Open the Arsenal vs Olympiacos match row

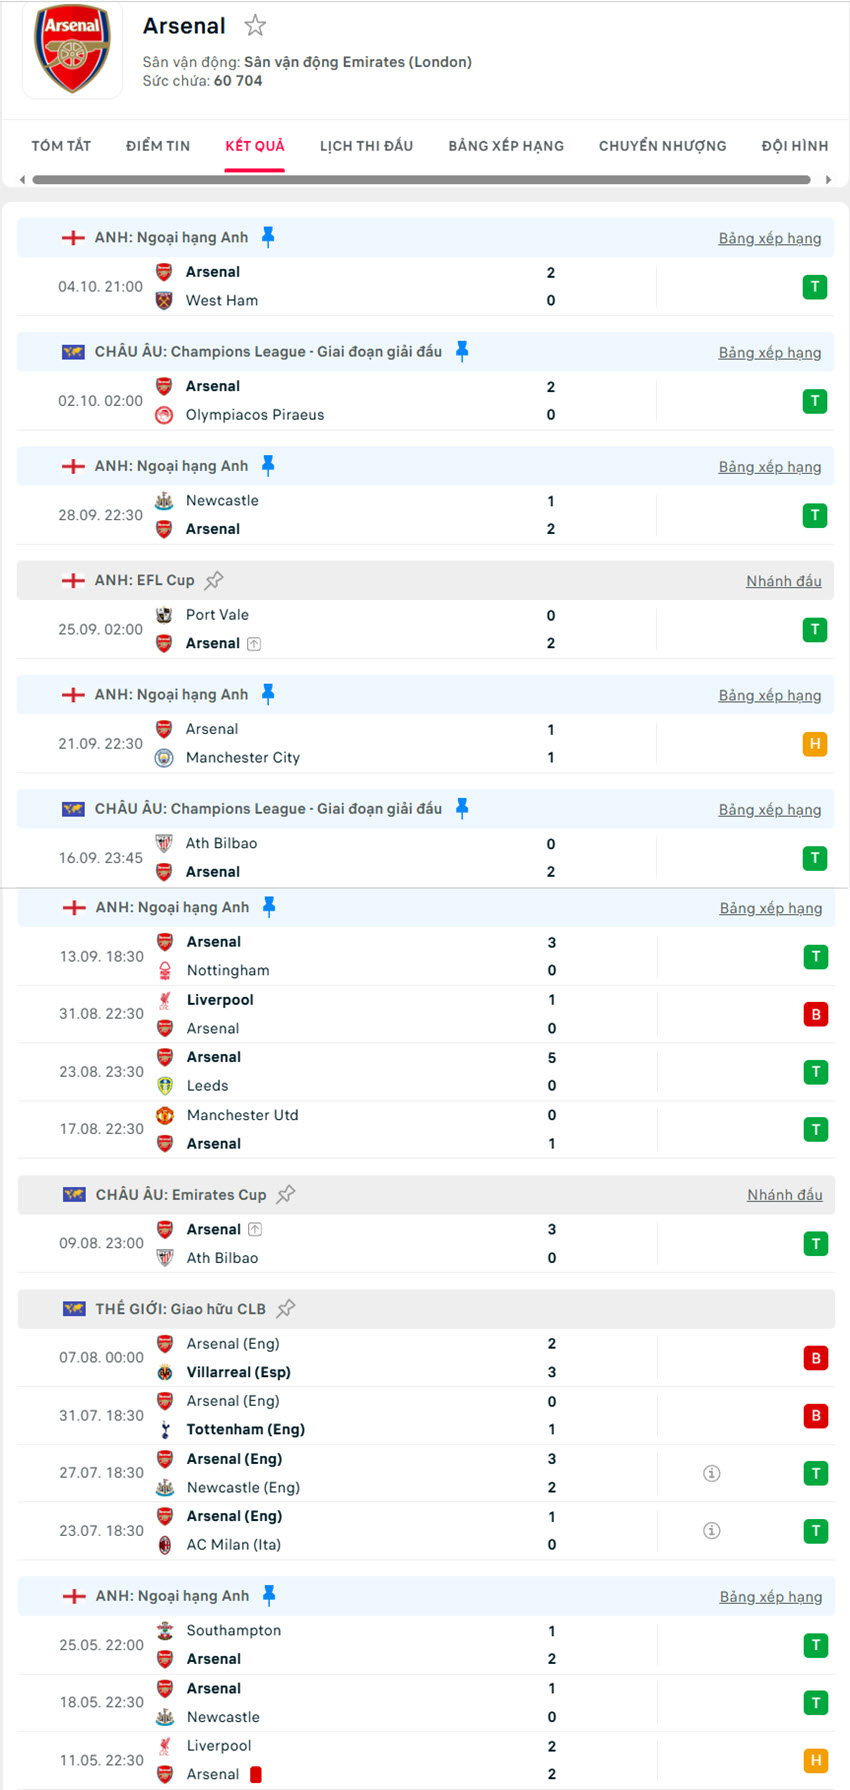400,400
